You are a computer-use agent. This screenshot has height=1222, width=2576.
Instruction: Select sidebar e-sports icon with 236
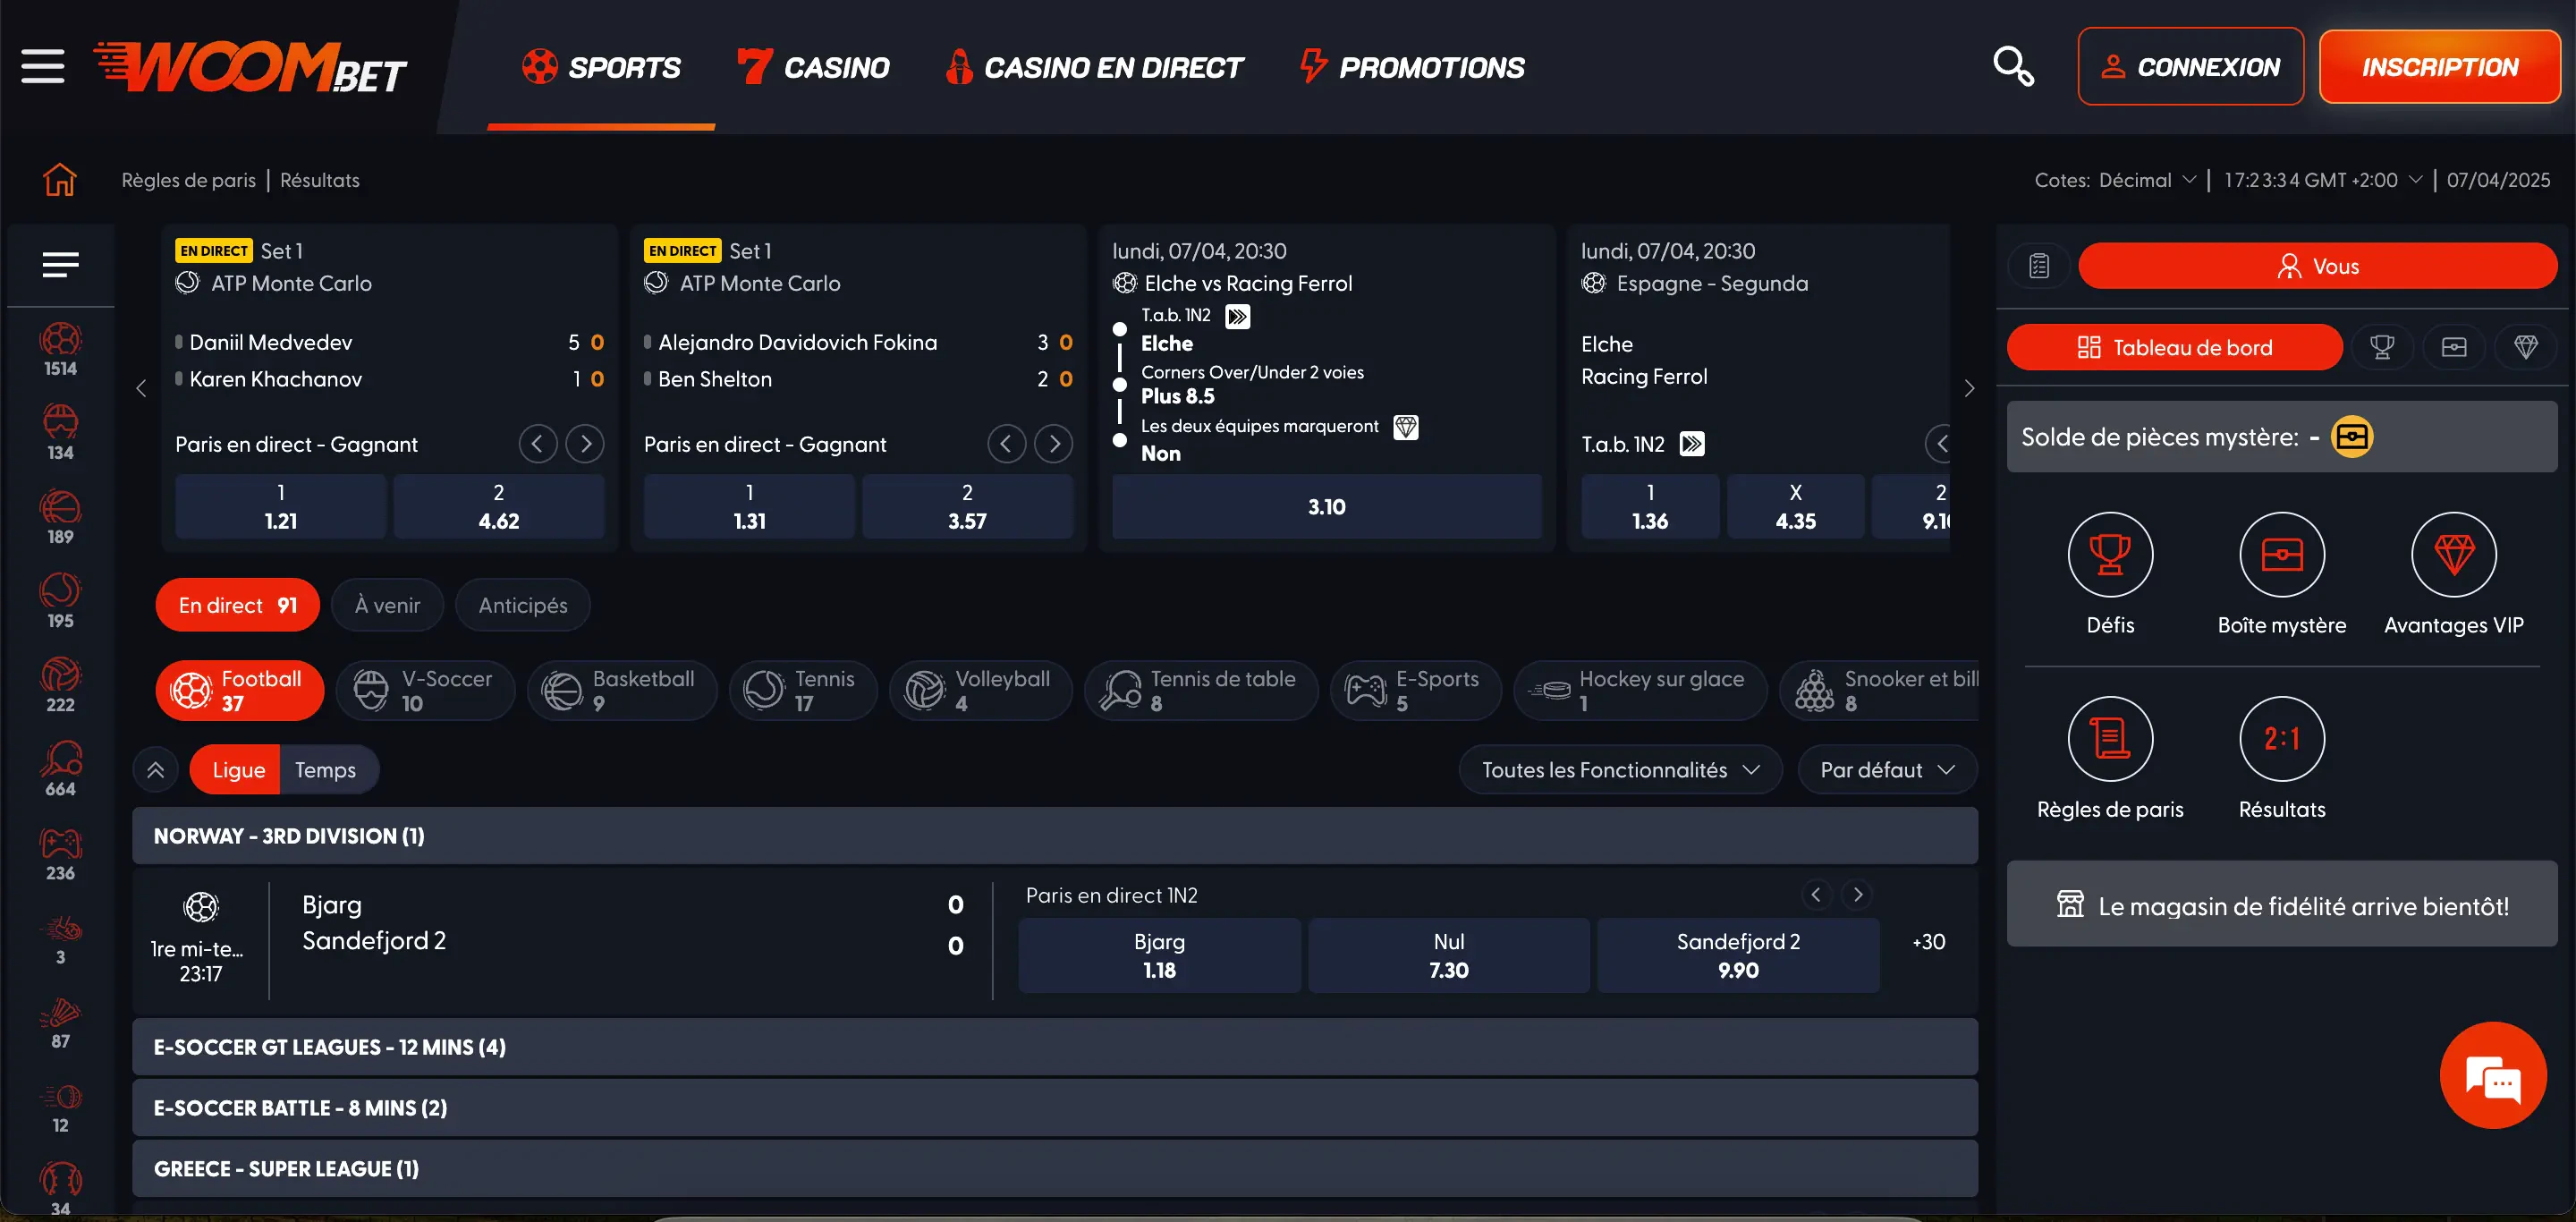(x=60, y=853)
